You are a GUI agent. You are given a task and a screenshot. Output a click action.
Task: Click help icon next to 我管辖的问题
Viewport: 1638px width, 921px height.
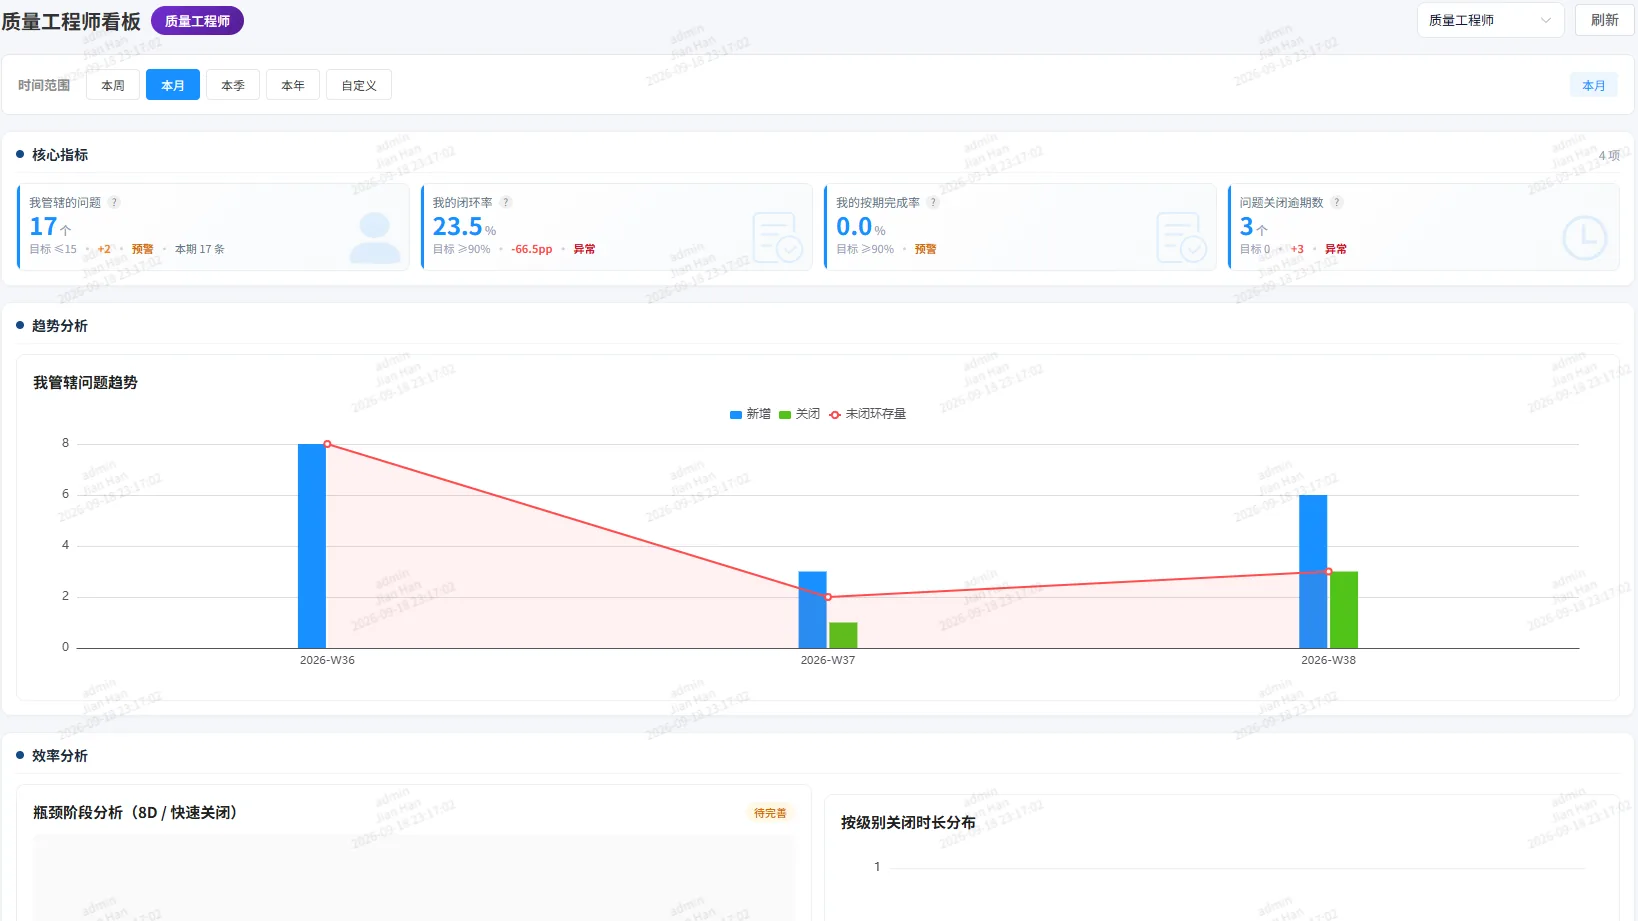click(x=114, y=202)
